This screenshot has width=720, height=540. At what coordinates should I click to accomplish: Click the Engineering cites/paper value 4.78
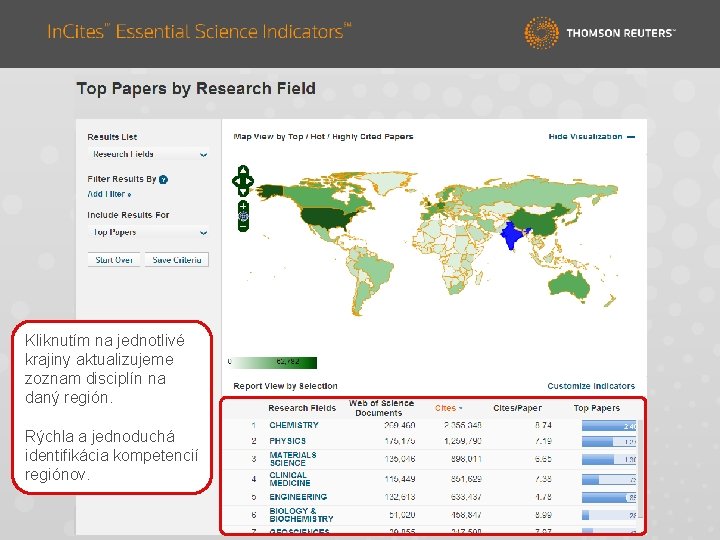pos(543,497)
